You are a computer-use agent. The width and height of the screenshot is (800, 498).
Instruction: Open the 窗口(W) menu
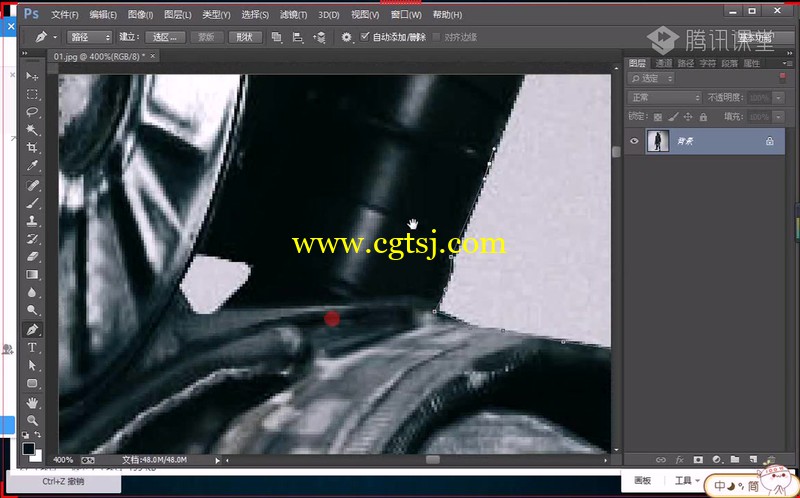click(x=406, y=15)
